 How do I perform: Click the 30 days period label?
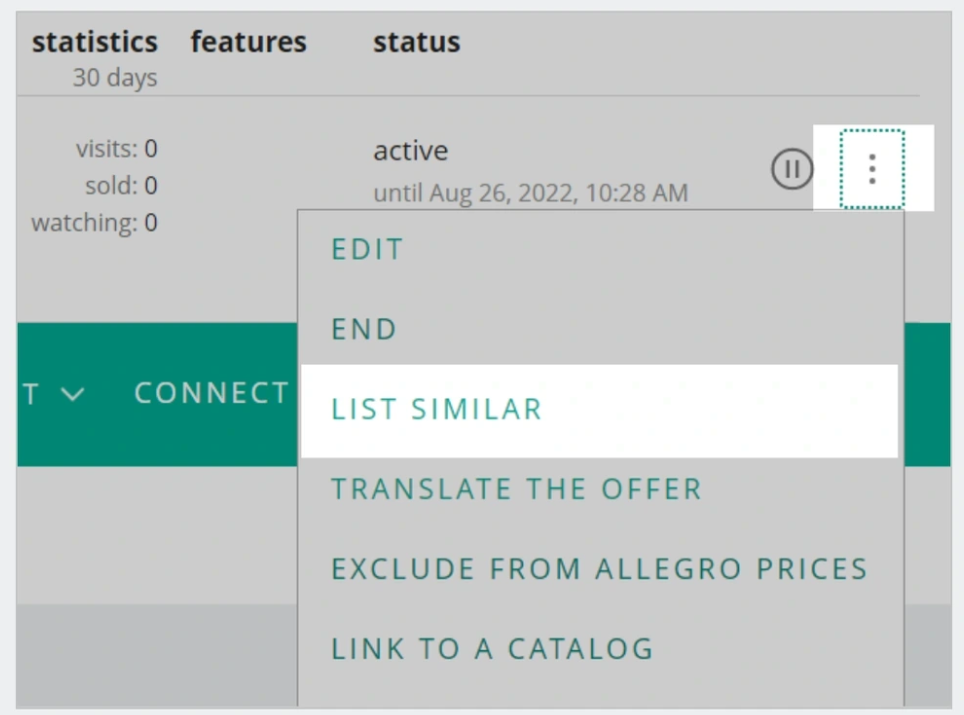[115, 77]
